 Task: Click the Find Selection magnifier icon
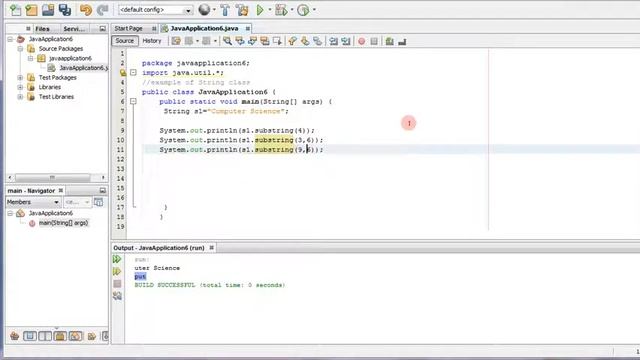(x=227, y=41)
